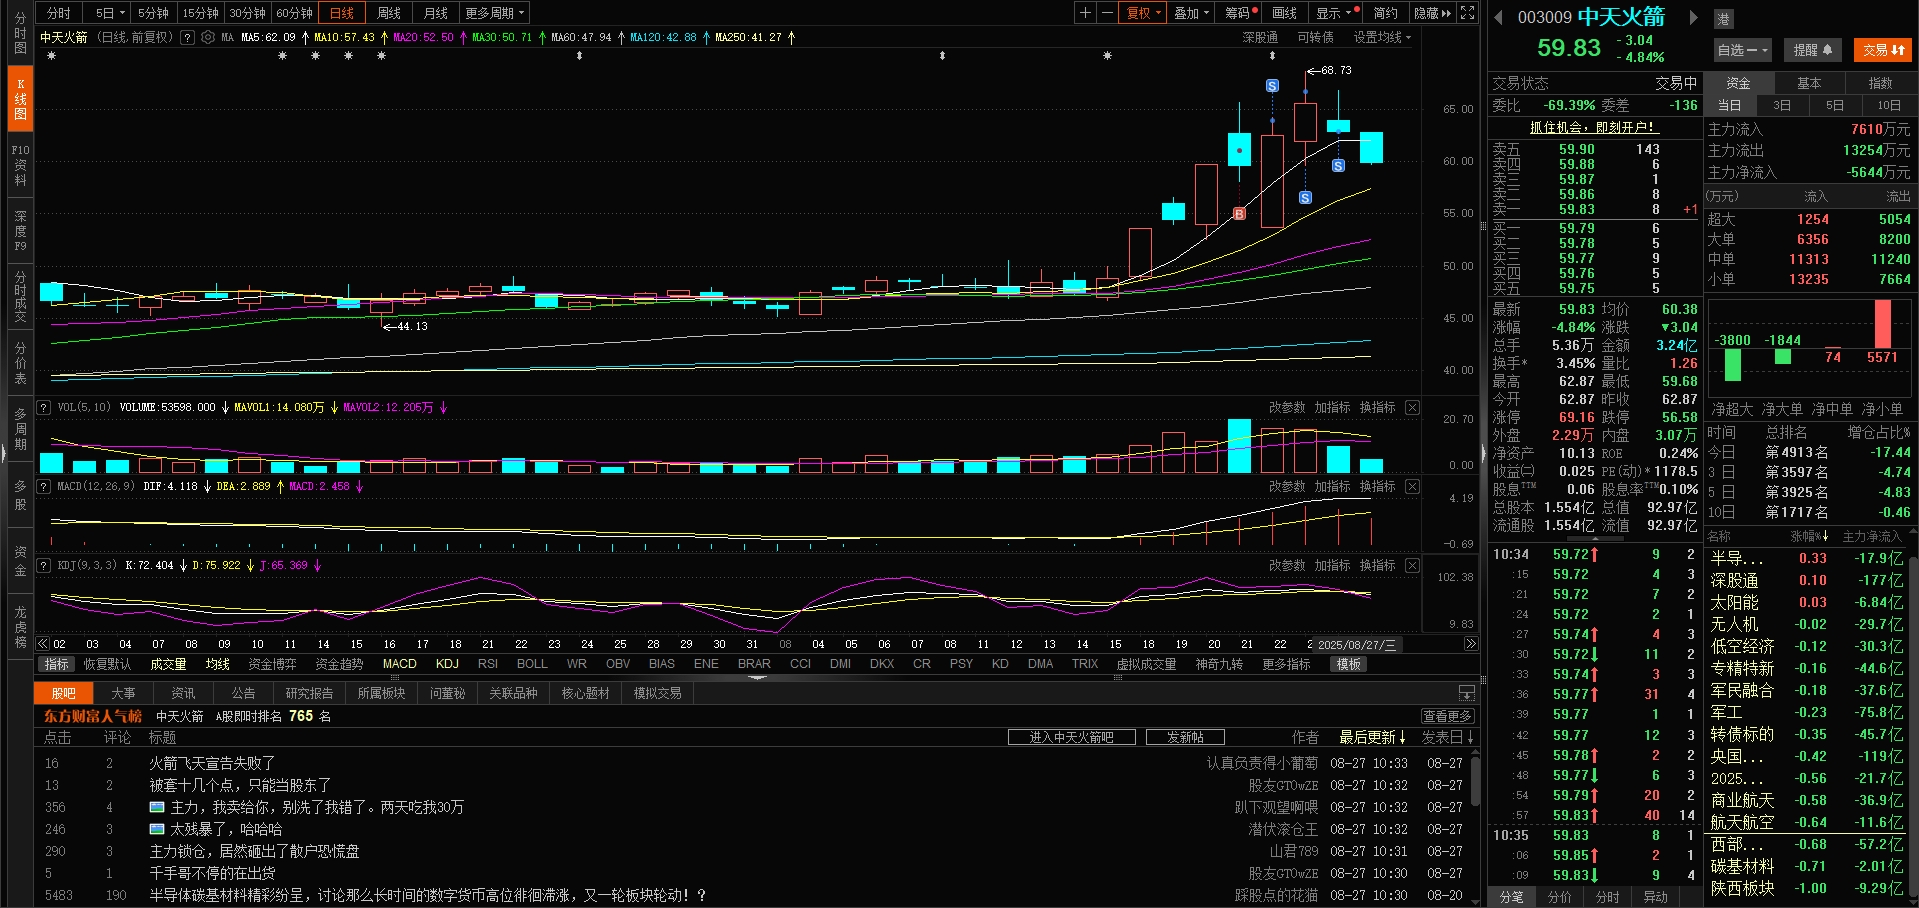Open 研究报告 tab
The height and width of the screenshot is (908, 1919).
309,693
